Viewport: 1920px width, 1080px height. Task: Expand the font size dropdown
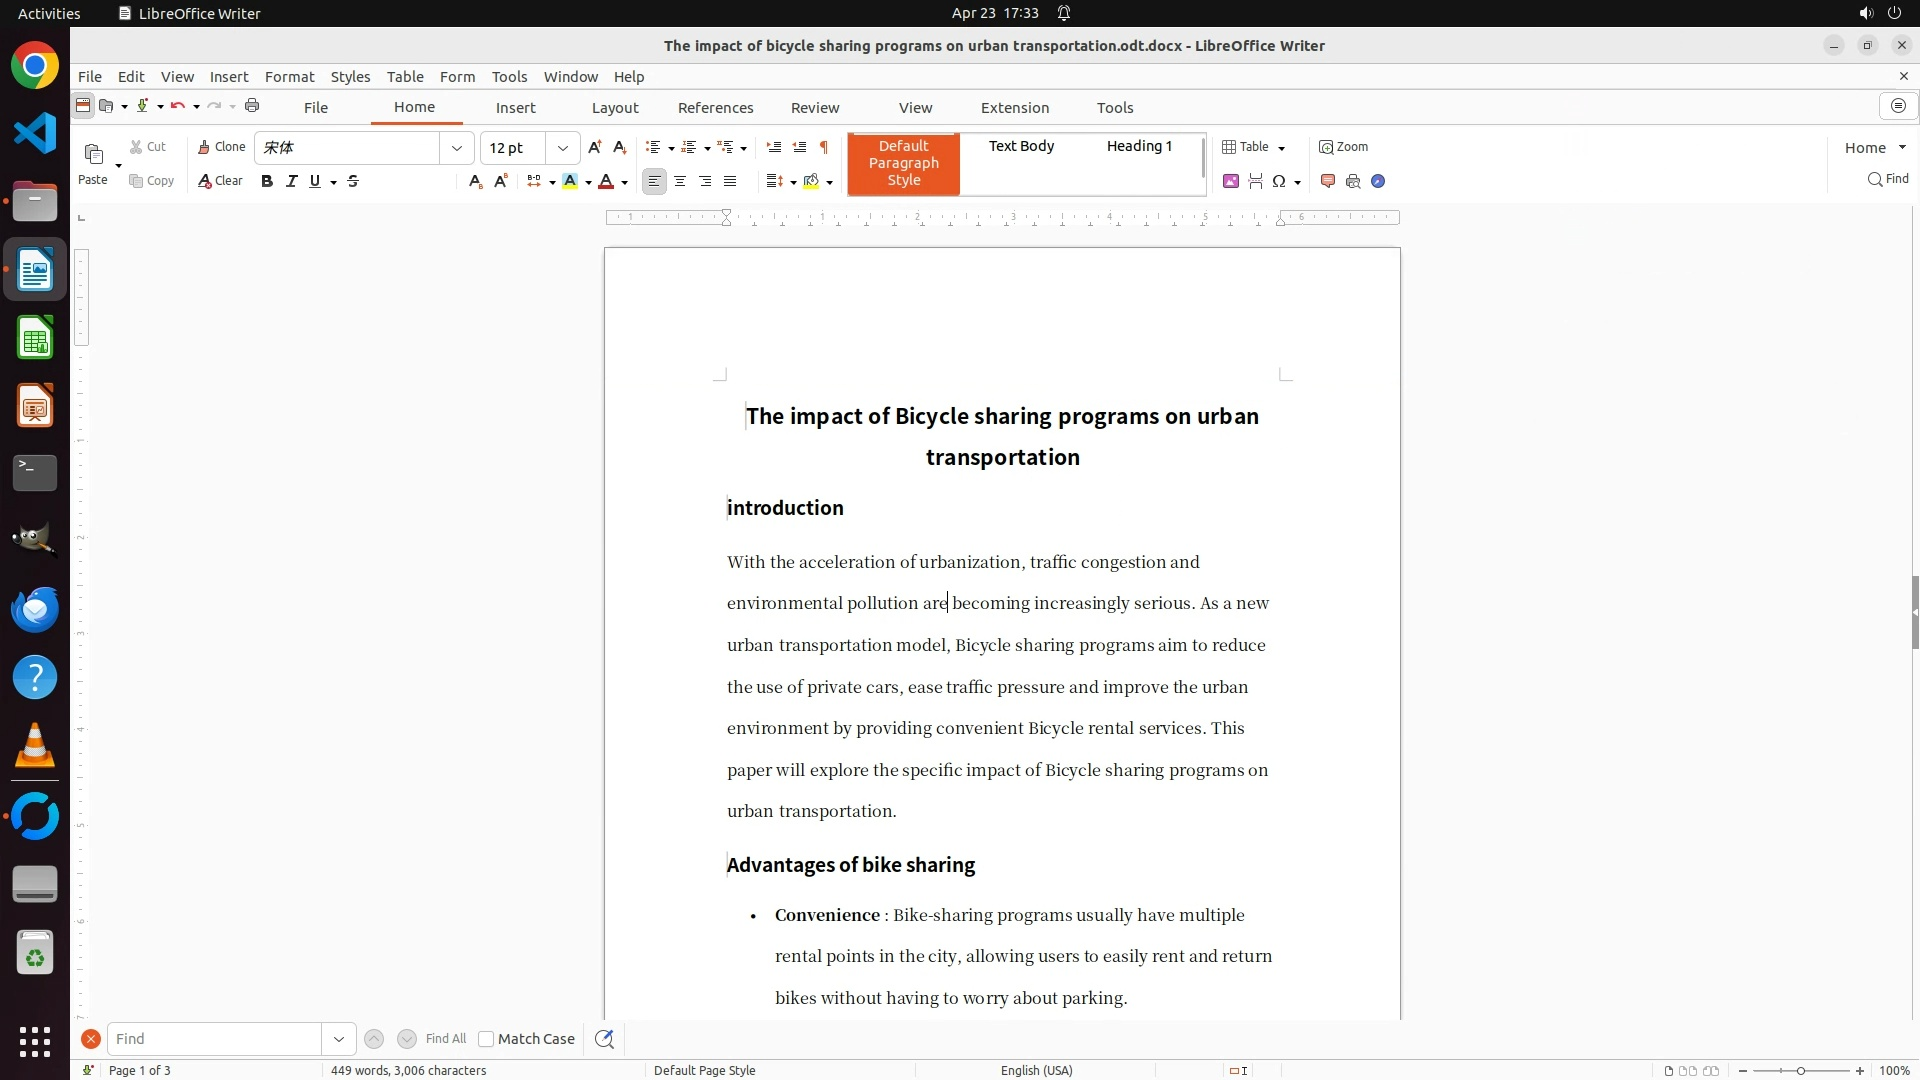pos(563,148)
